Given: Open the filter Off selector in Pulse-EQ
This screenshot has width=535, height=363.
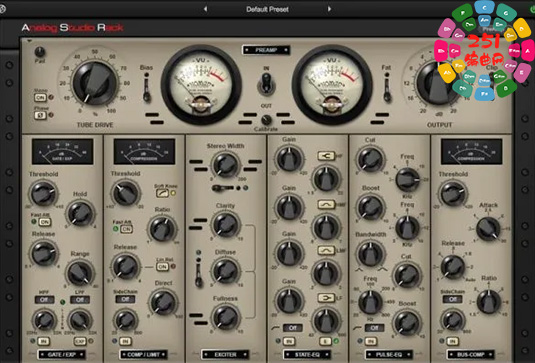Looking at the screenshot, I should click(374, 328).
